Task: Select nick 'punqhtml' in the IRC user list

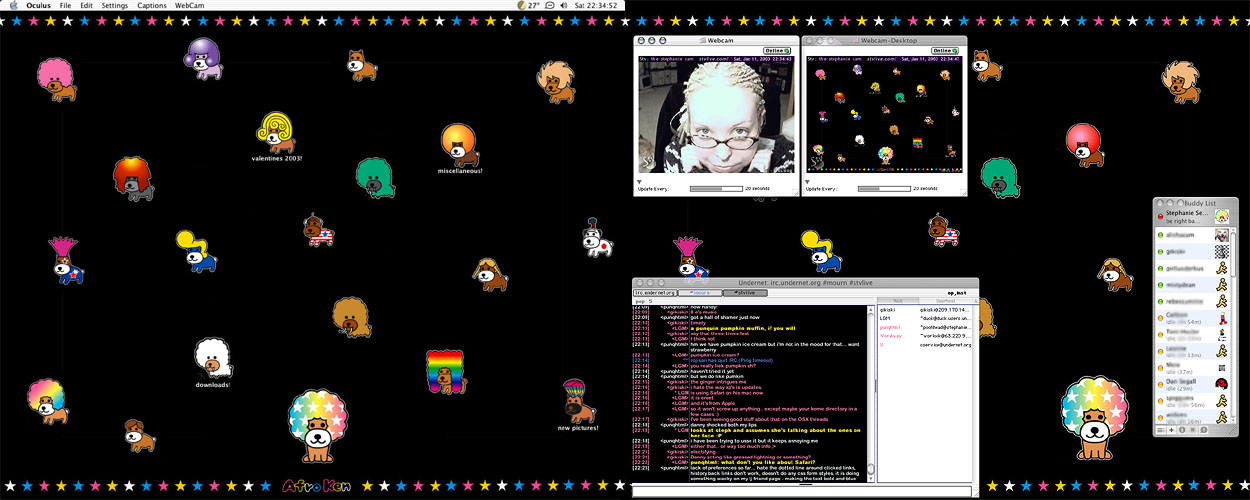Action: (x=890, y=327)
